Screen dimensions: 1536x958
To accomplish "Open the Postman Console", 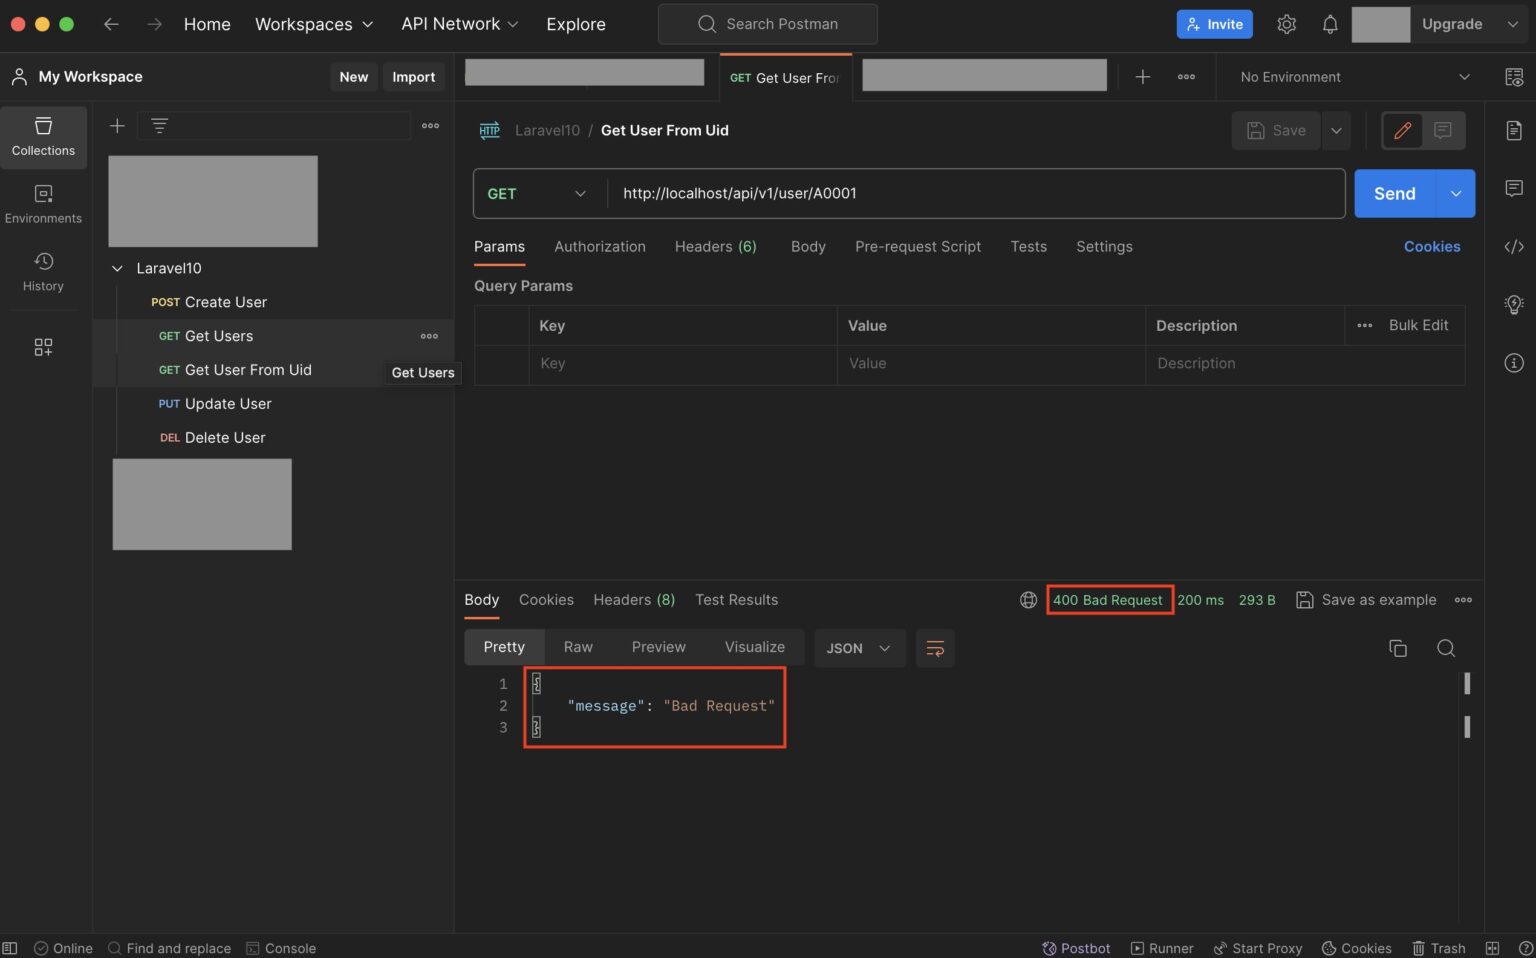I will pos(281,947).
